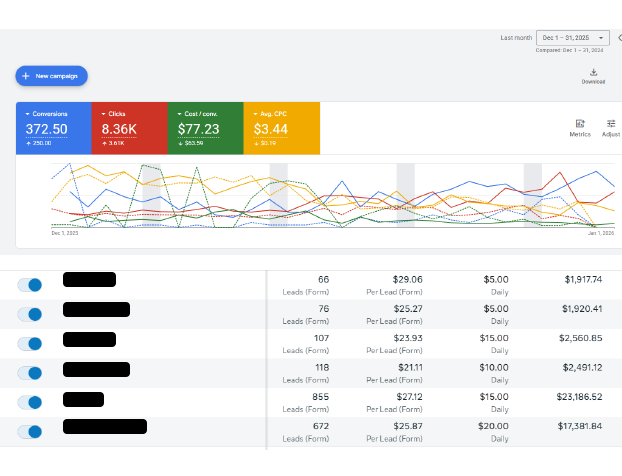
Task: Click the $5.00 daily budget in first row
Action: [496, 279]
